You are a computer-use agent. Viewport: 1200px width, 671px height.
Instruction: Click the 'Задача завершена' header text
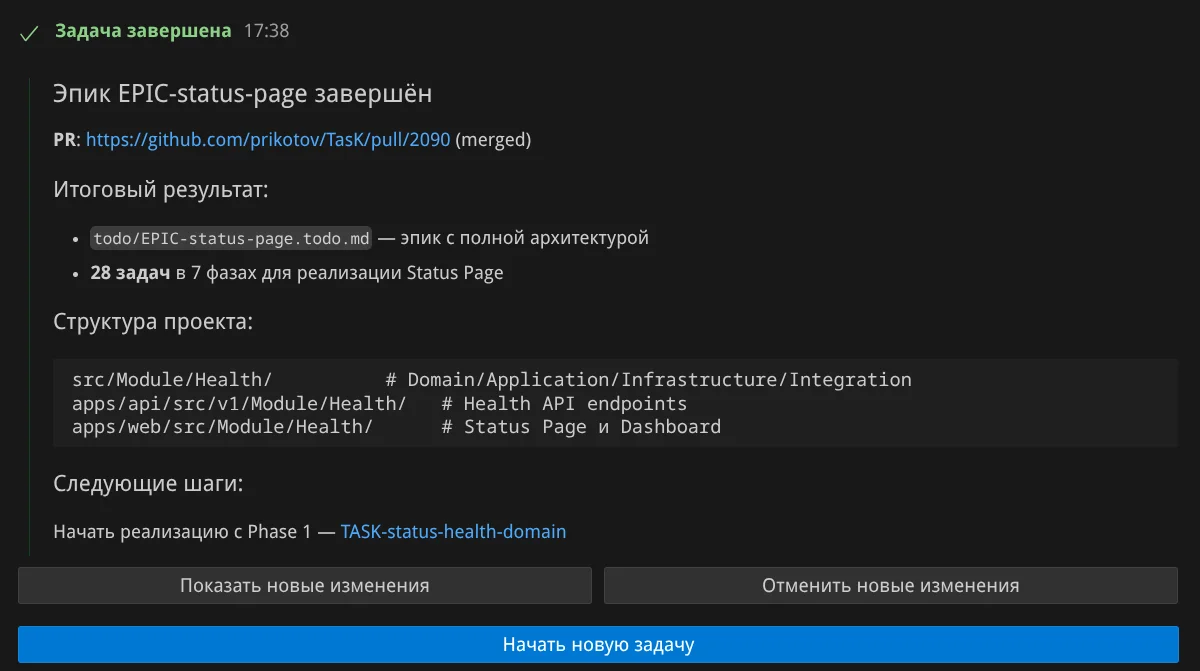[x=143, y=31]
